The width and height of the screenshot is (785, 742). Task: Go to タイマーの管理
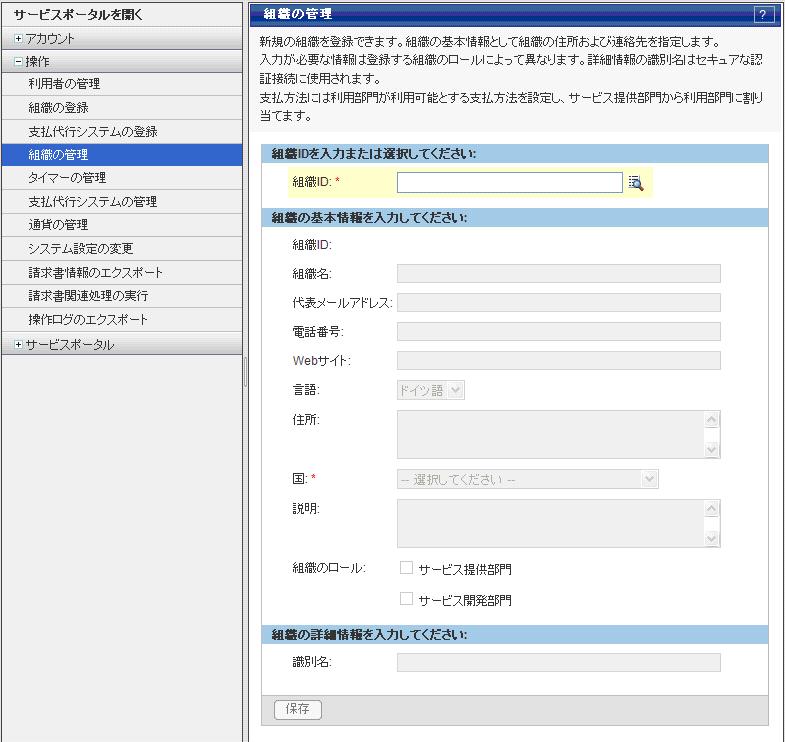click(x=67, y=178)
